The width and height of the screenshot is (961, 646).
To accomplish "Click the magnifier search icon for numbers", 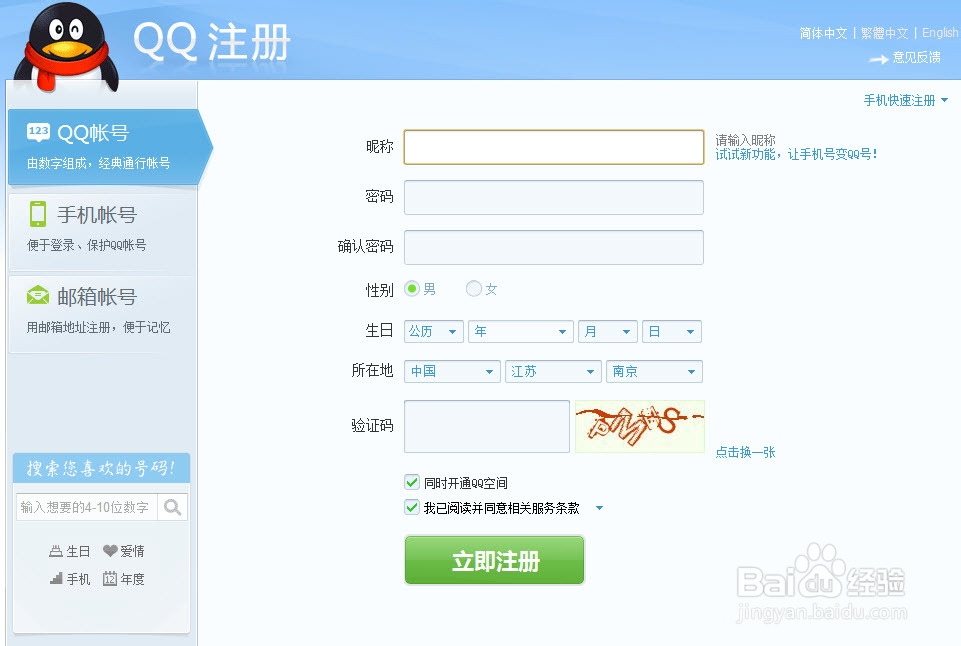I will click(x=173, y=507).
